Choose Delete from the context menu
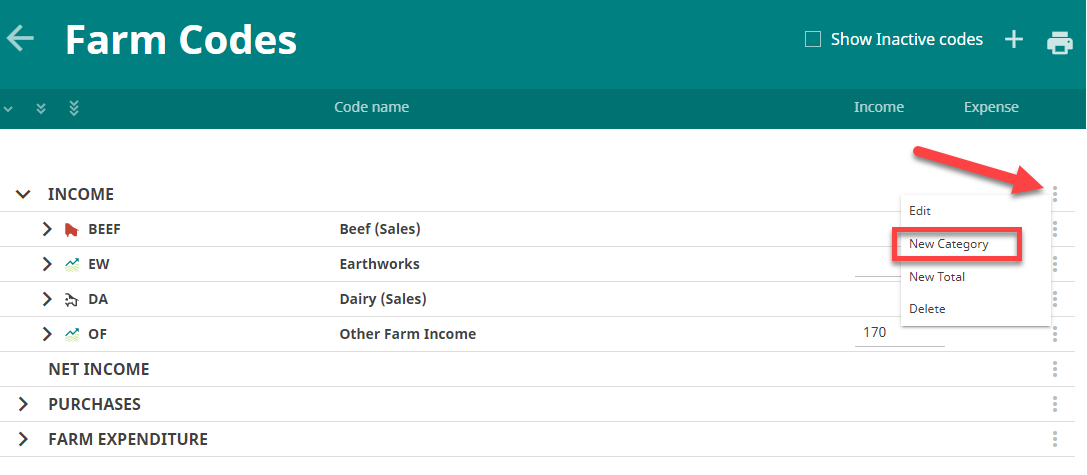 [x=927, y=309]
